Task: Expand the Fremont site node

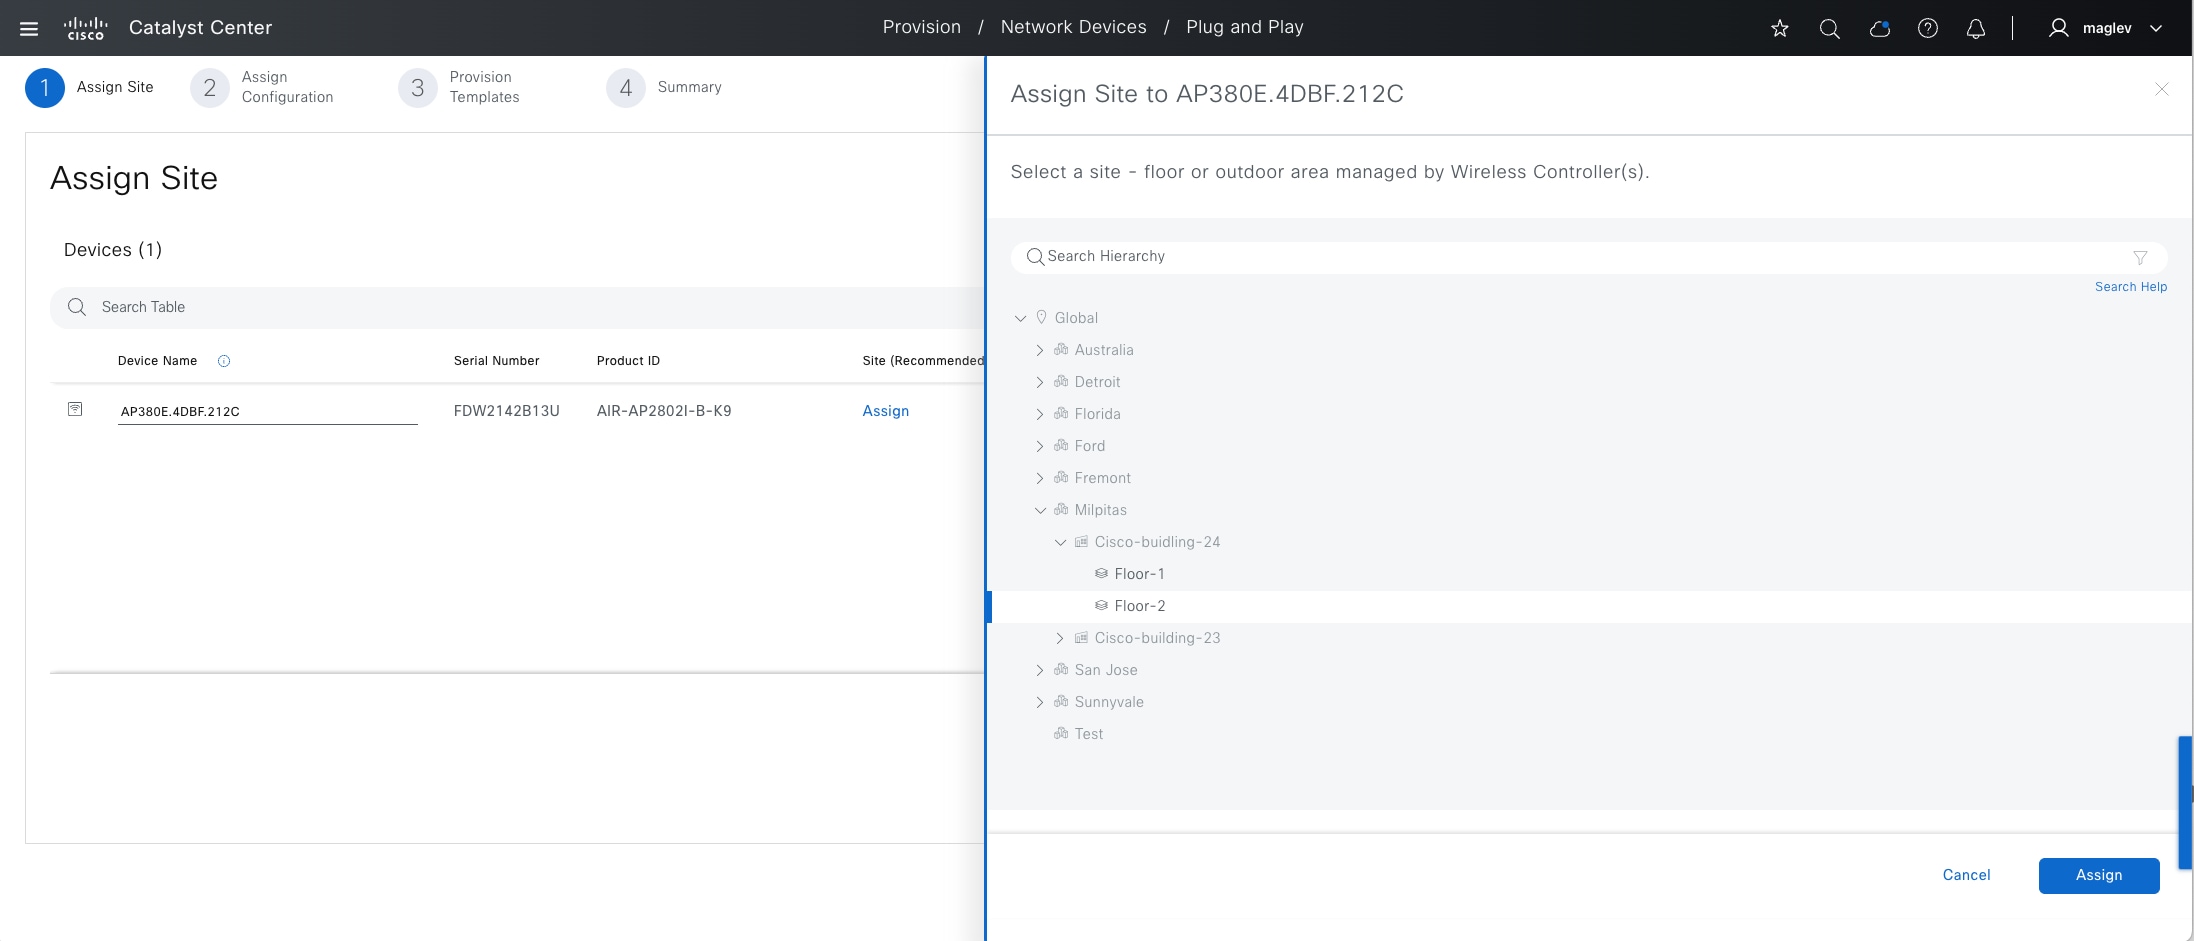Action: [1040, 478]
